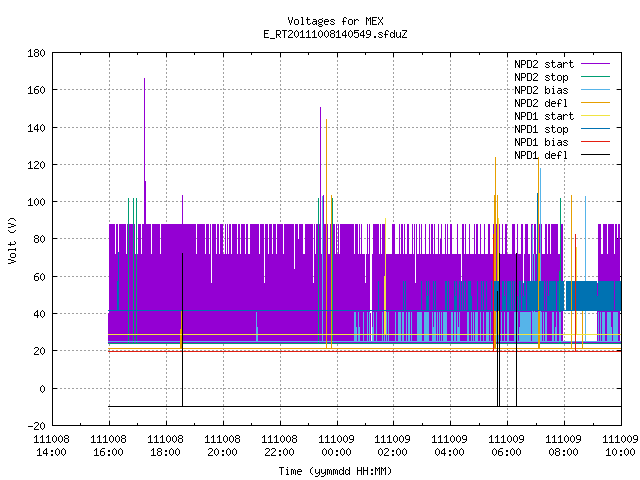Viewport: 640px width, 480px height.
Task: Click the 111008 14:00 time tick label
Action: [x=51, y=446]
